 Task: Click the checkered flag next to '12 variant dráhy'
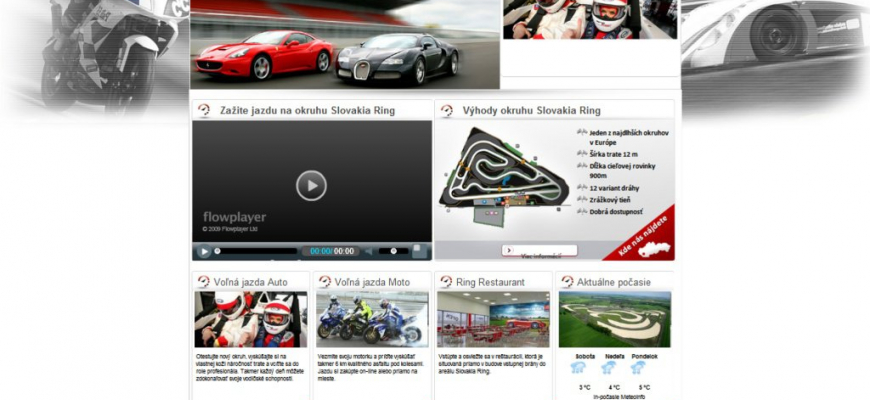click(582, 188)
